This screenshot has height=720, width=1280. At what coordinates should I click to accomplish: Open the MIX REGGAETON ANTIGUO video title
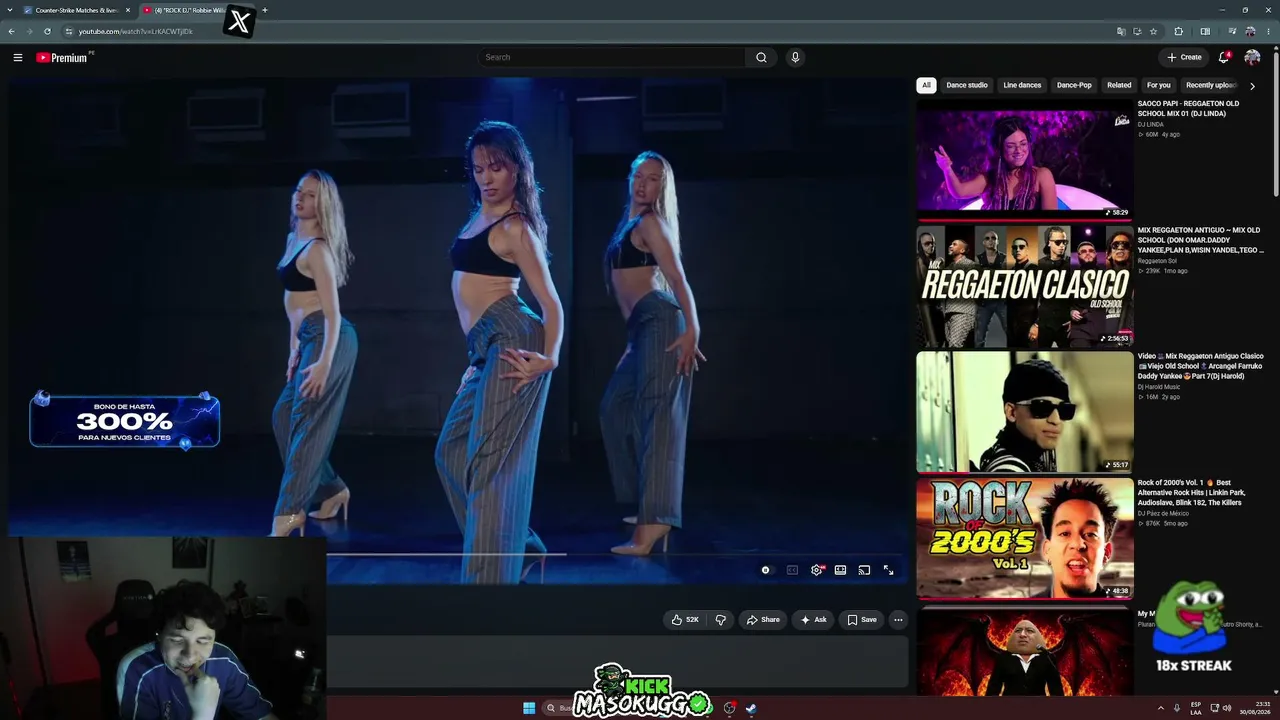(x=1201, y=240)
